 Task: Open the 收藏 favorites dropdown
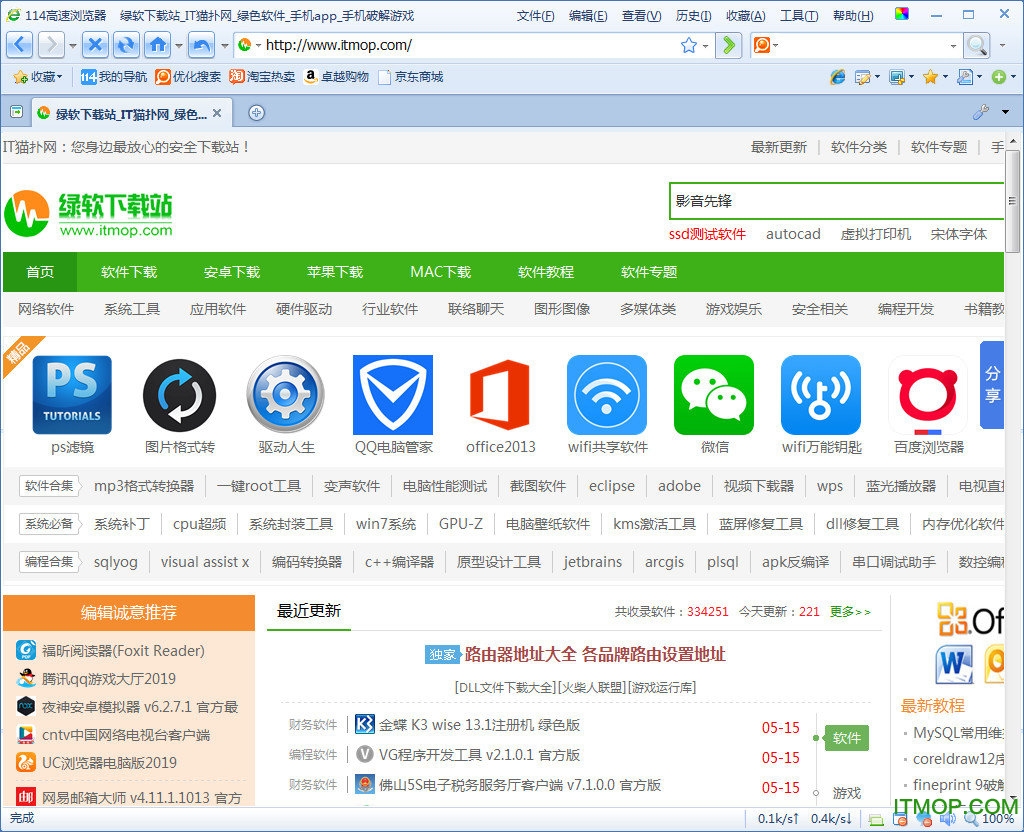tap(38, 77)
